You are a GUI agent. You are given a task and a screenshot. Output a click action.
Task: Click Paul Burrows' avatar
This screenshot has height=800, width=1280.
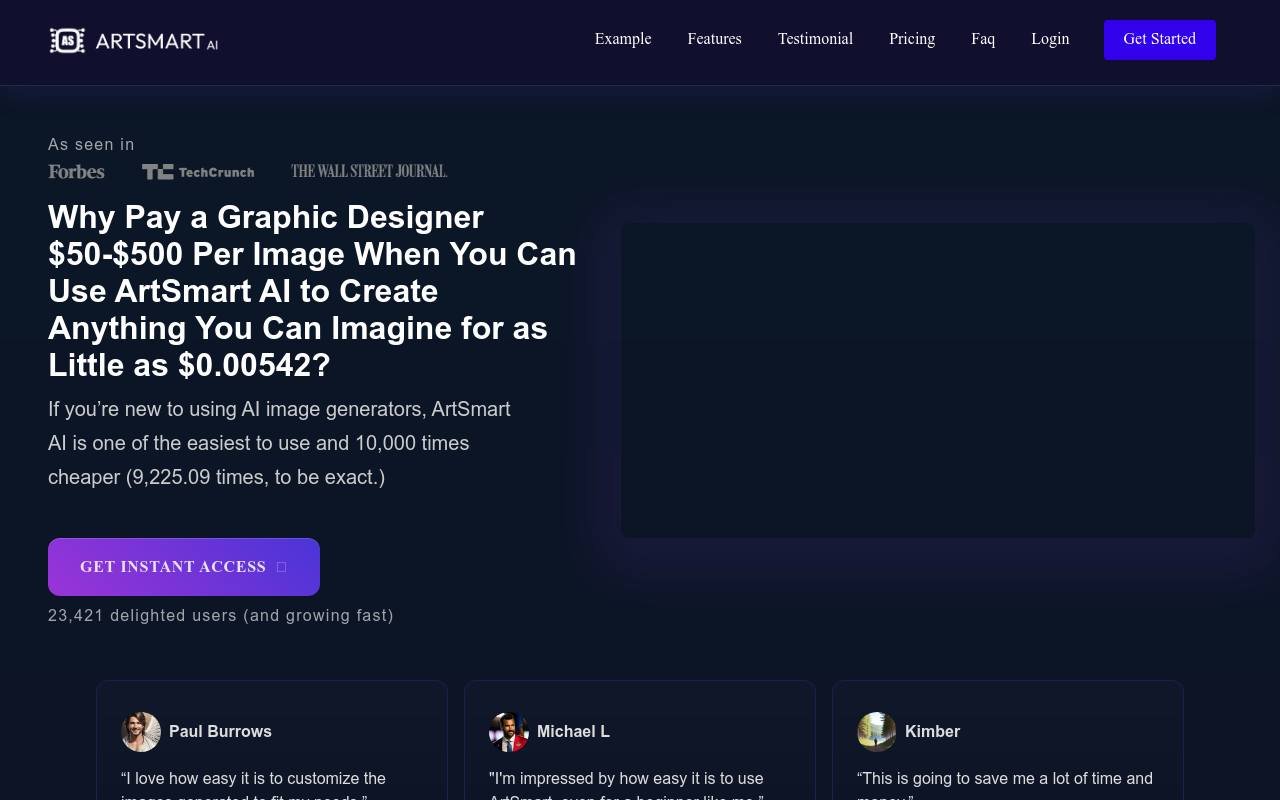click(x=141, y=732)
